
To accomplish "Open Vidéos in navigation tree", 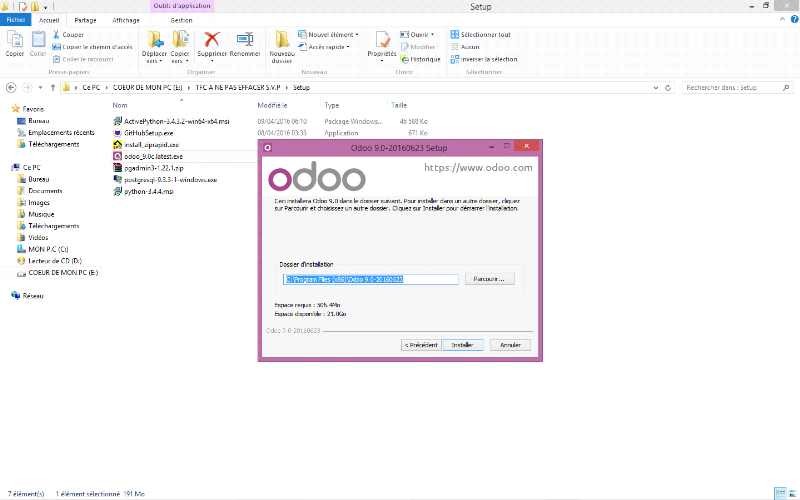I will click(38, 238).
